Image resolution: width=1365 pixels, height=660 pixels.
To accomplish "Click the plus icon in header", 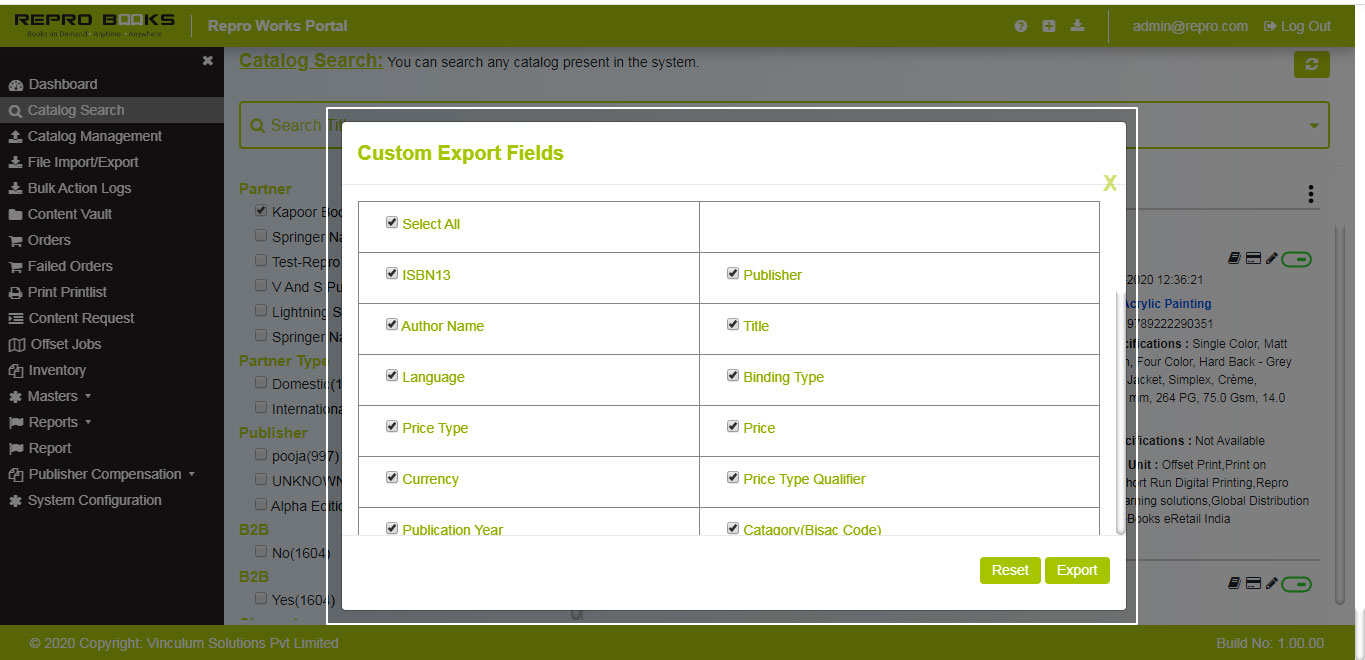I will click(1049, 26).
